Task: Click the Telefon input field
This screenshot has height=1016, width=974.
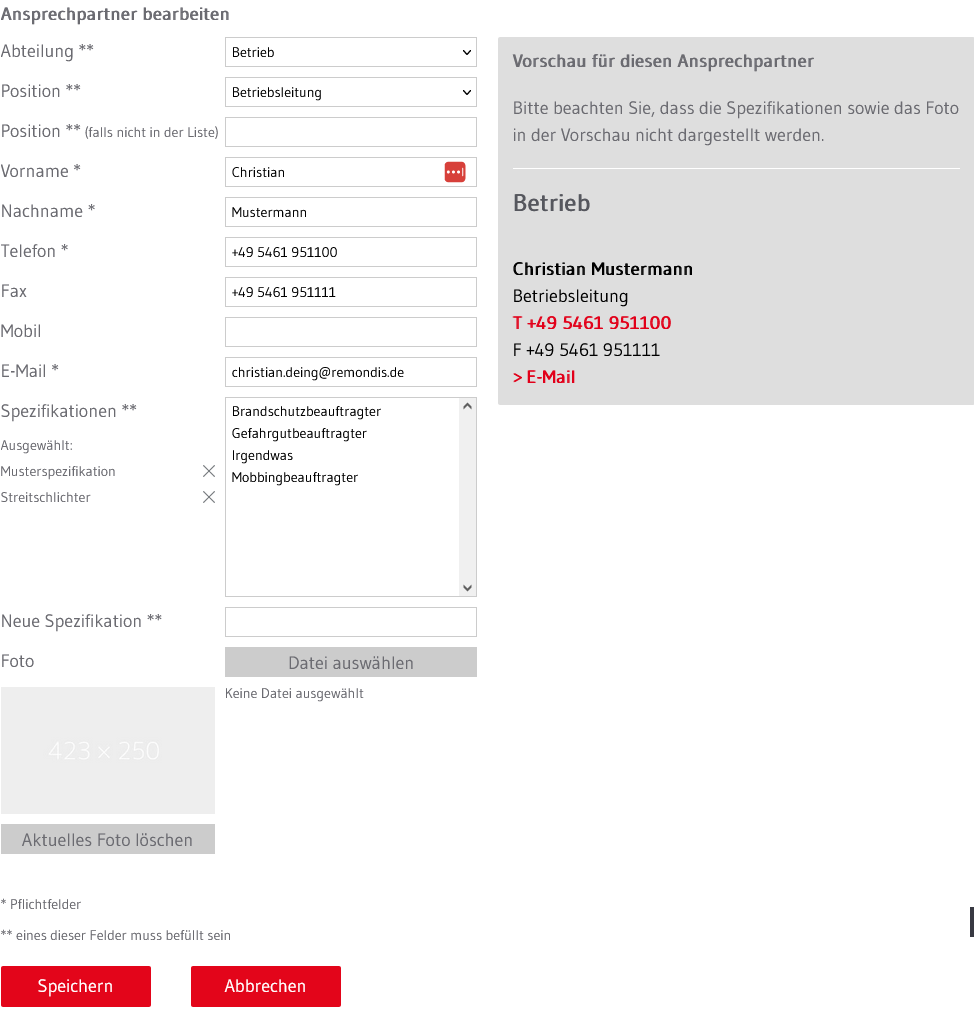Action: pos(351,252)
